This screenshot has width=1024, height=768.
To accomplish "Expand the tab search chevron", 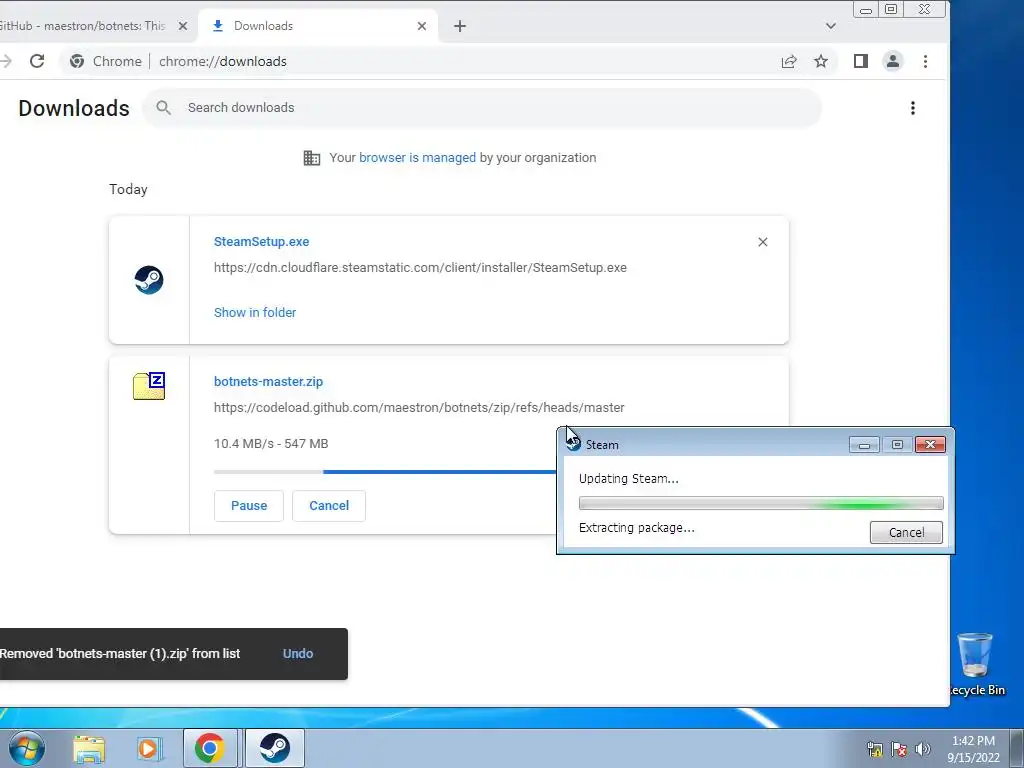I will pos(831,26).
